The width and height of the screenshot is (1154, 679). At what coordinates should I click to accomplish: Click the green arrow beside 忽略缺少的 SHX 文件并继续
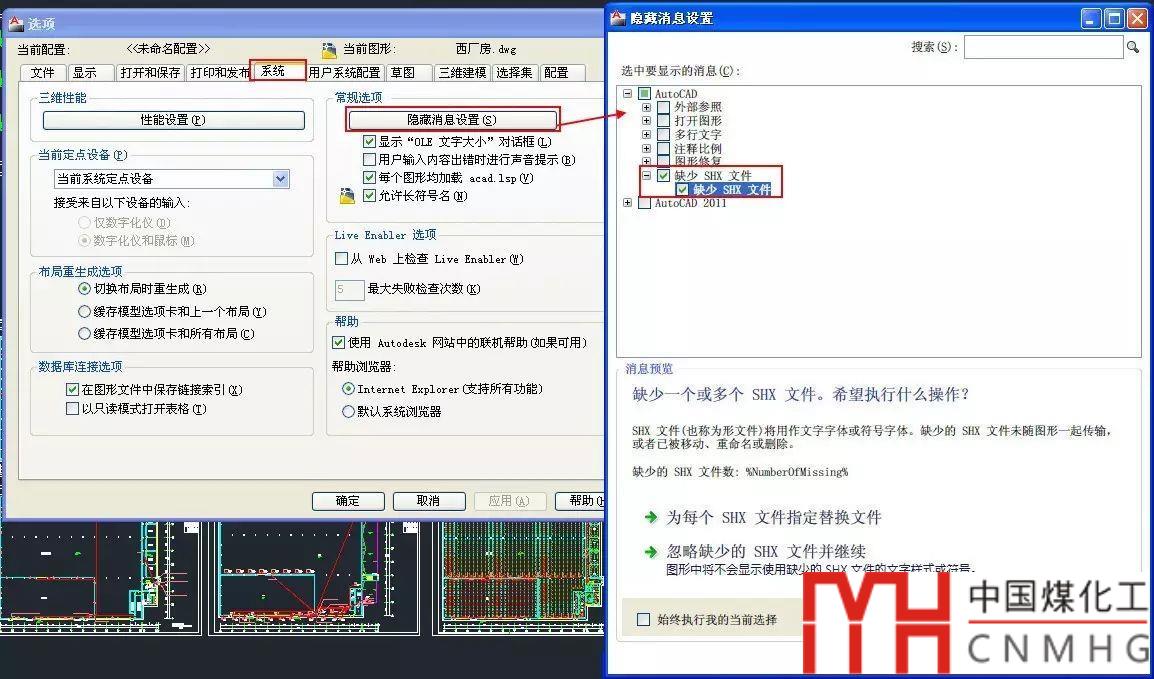point(651,551)
